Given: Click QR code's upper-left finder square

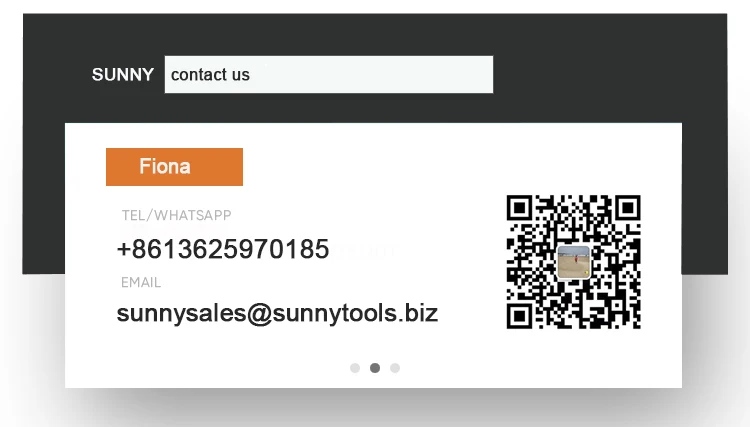Looking at the screenshot, I should [x=520, y=208].
